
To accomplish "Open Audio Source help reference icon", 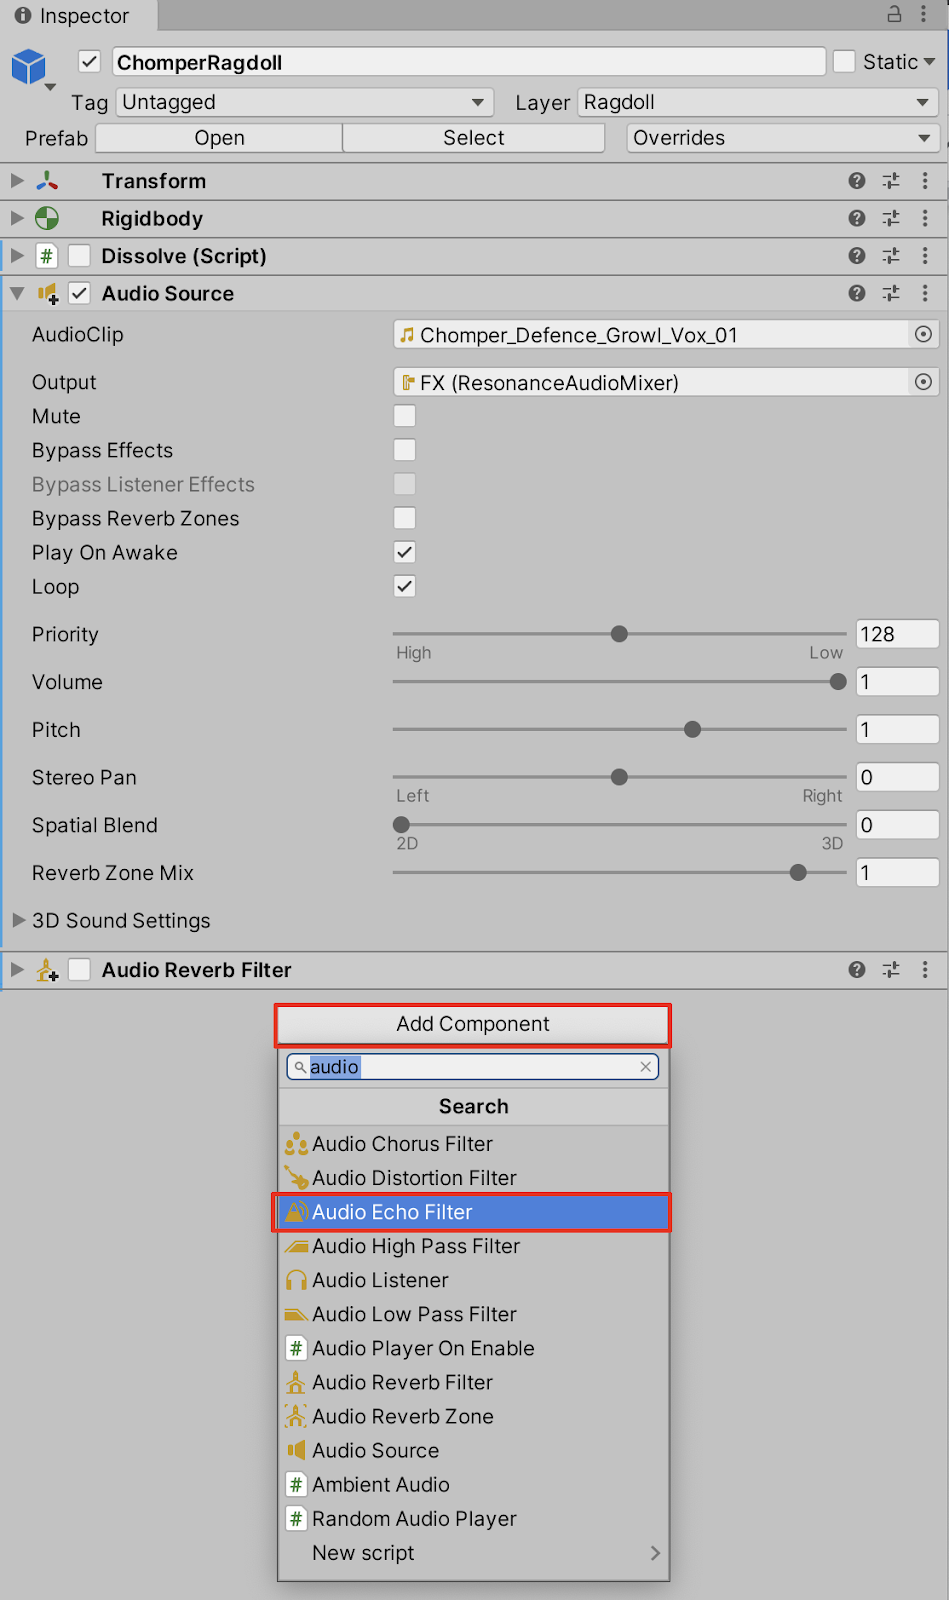I will (857, 293).
